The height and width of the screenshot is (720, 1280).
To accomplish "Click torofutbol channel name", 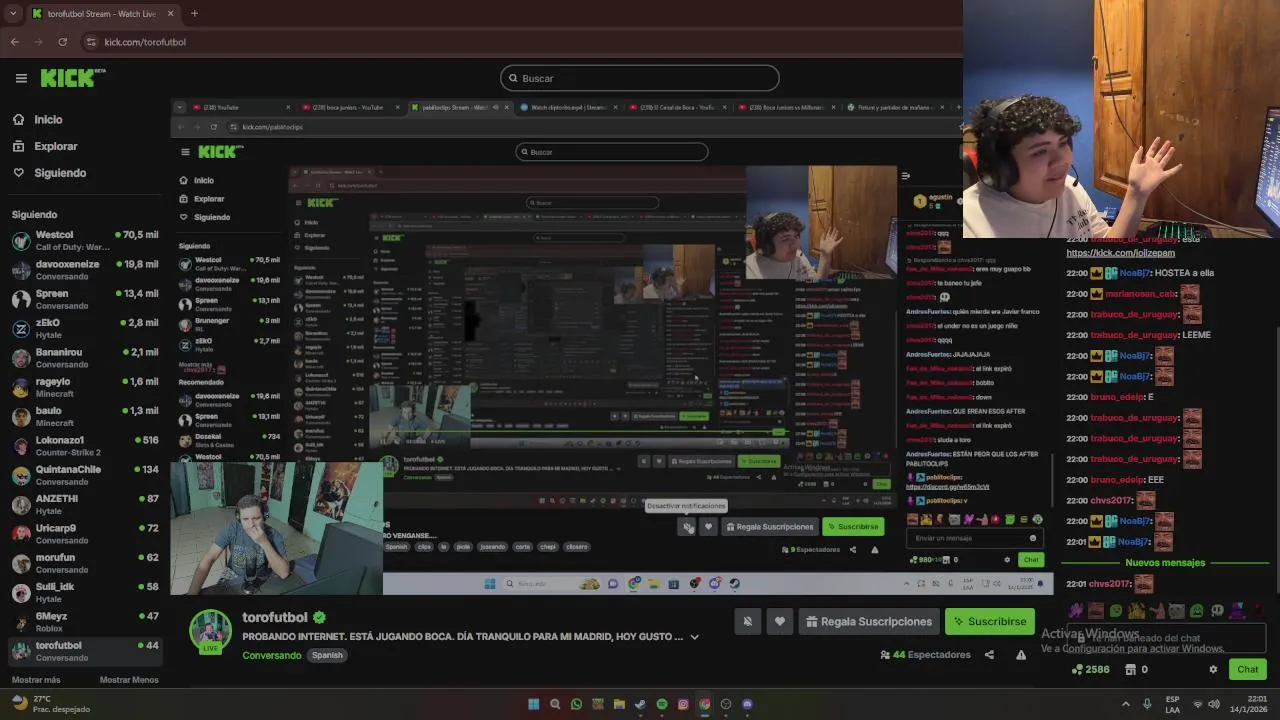I will tap(275, 618).
